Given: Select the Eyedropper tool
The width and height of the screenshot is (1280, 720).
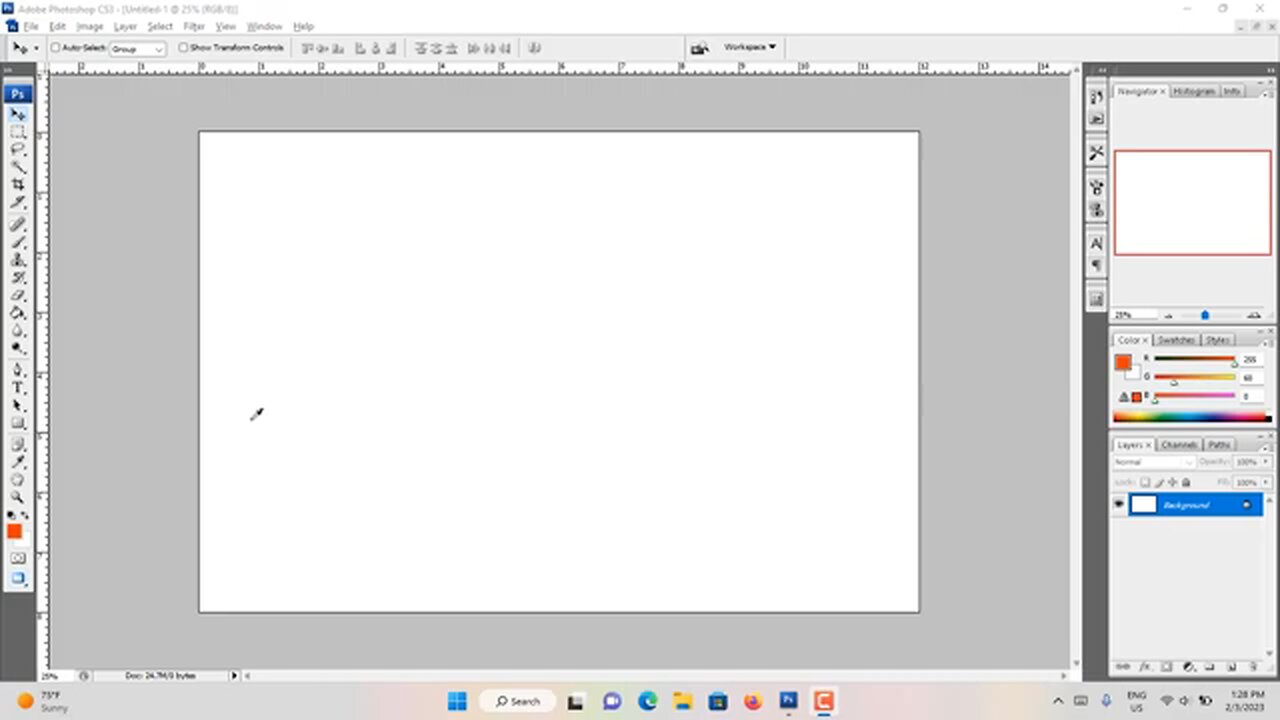Looking at the screenshot, I should point(18,462).
